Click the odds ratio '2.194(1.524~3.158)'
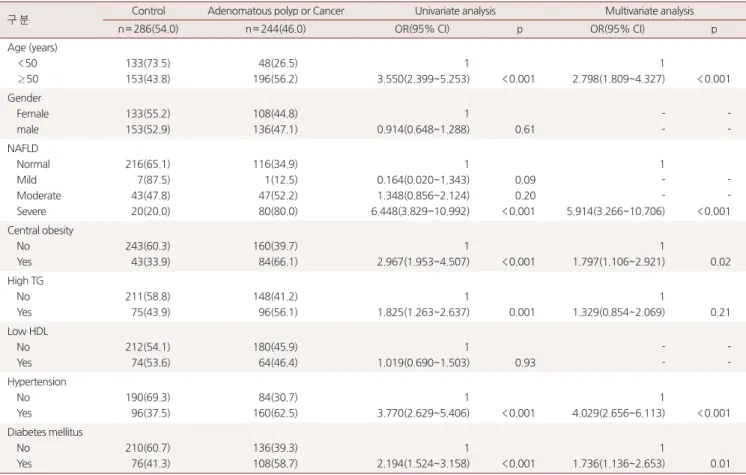Viewport: 746px width, 475px height. 423,464
